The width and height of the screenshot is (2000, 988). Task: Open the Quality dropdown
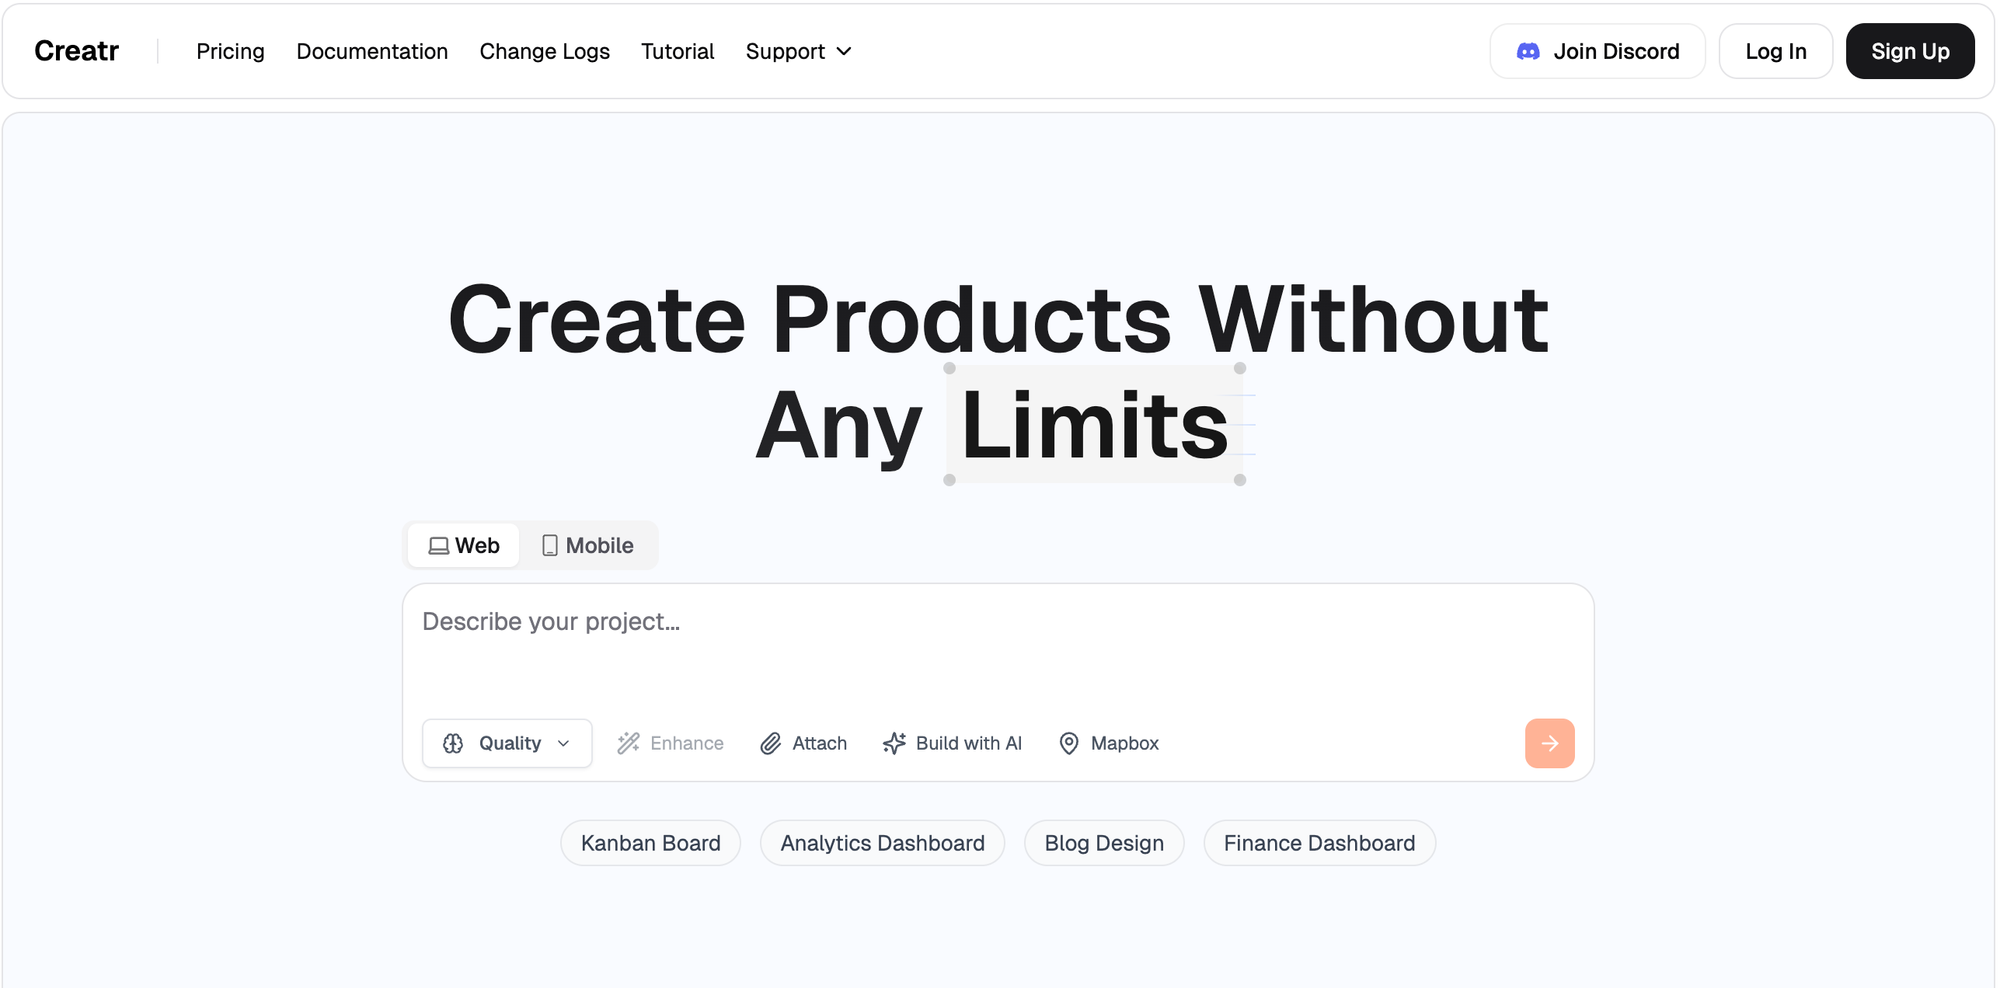[507, 743]
